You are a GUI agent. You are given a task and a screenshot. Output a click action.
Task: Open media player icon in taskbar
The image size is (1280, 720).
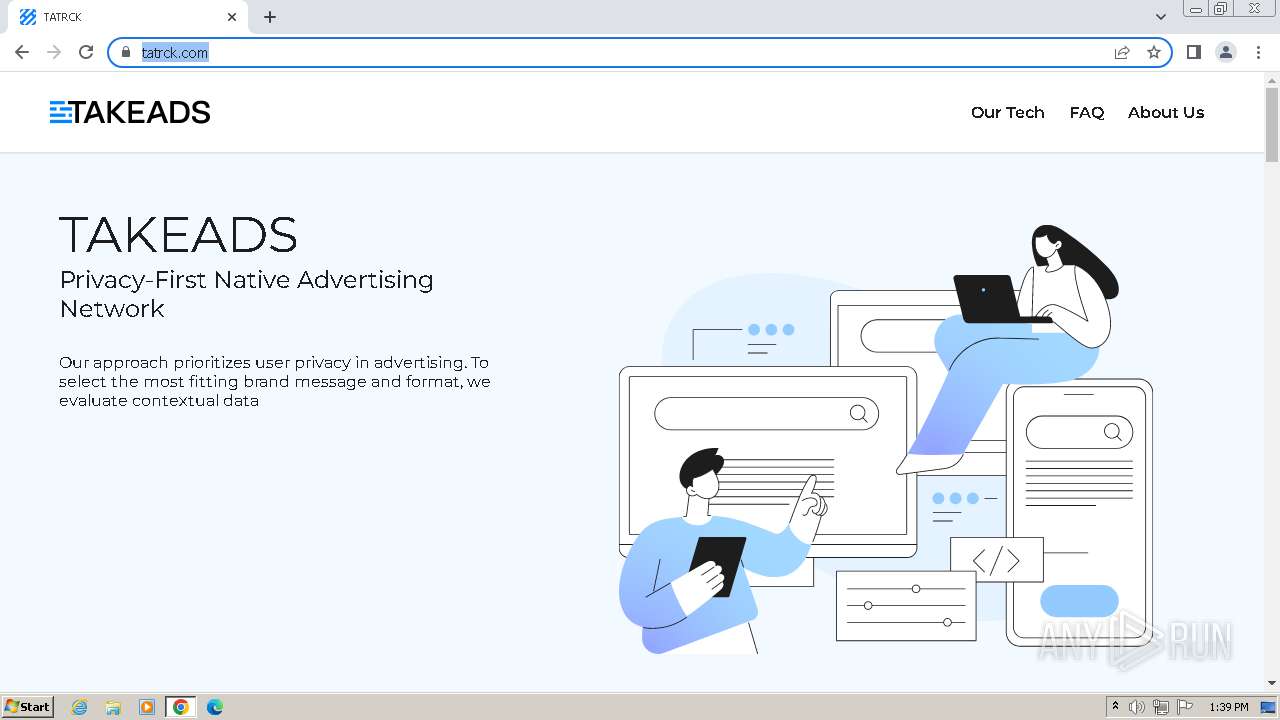(147, 707)
